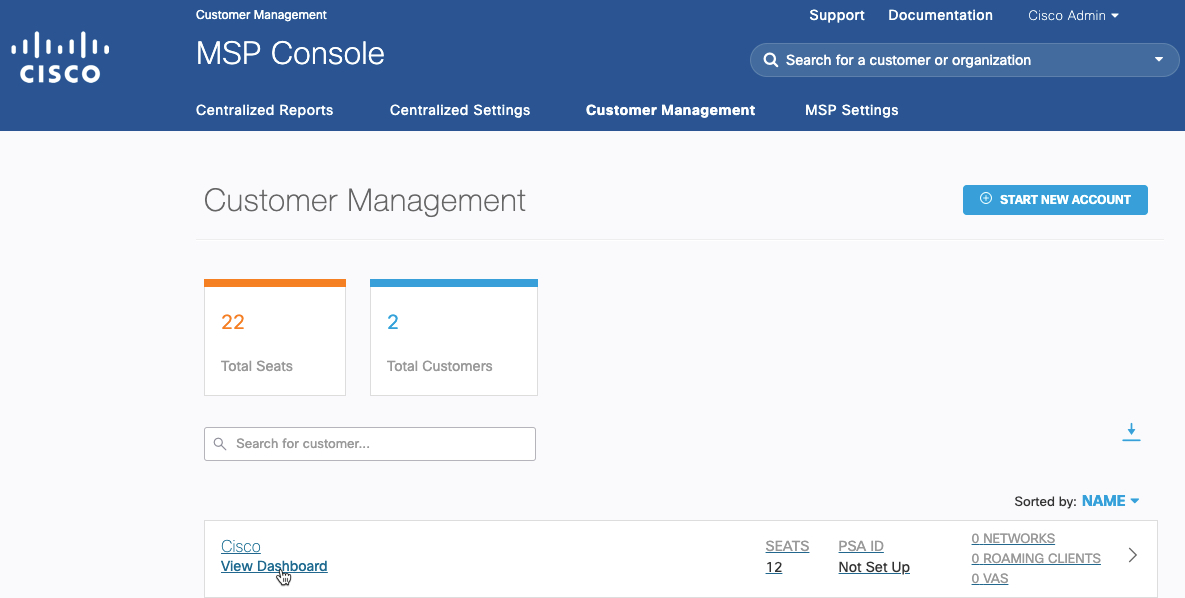Open the Support link
This screenshot has width=1185, height=598.
click(837, 15)
